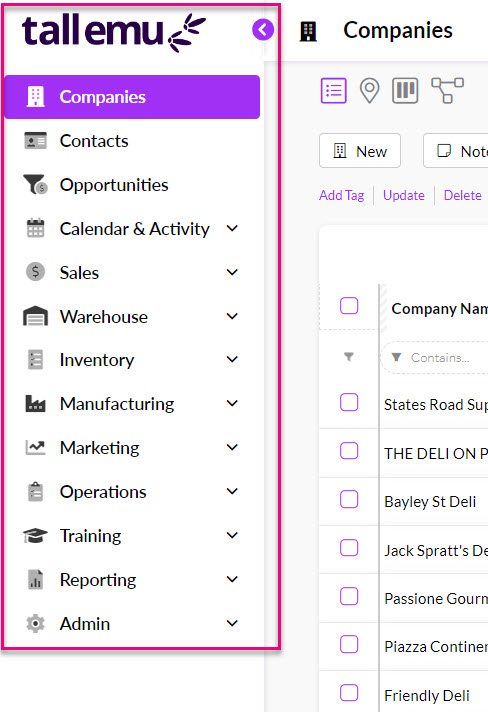The image size is (488, 712).
Task: Click the Warehouse building icon
Action: (x=35, y=316)
